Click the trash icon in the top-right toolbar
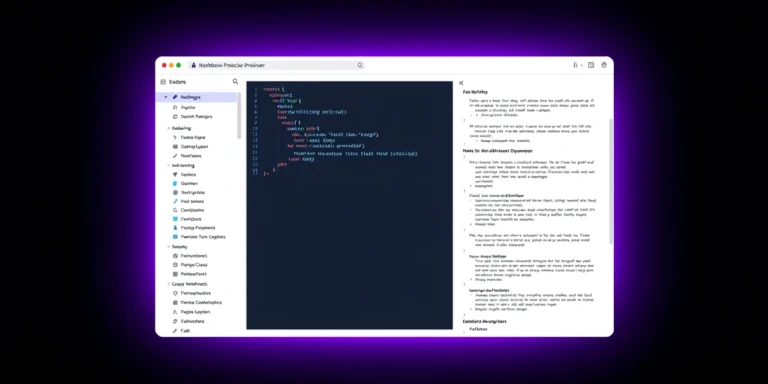 604,65
